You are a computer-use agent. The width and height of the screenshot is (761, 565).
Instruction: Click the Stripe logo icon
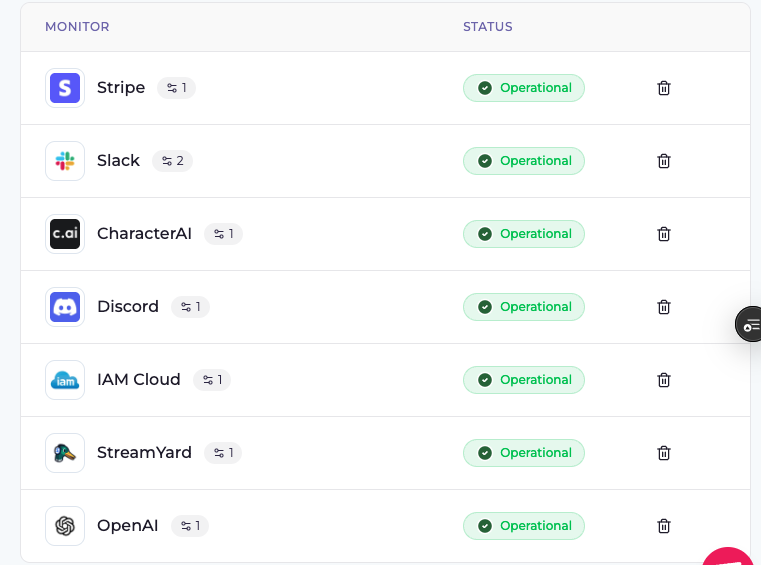click(65, 88)
